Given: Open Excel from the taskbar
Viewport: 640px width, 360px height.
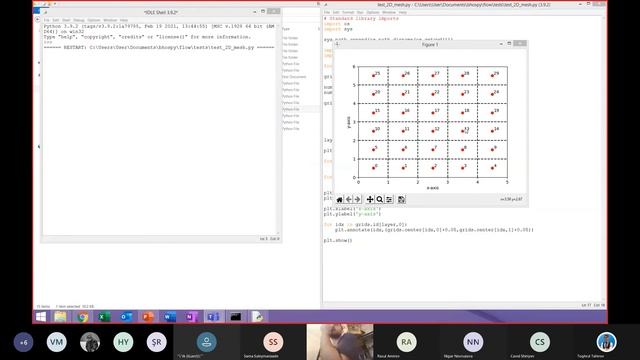Looking at the screenshot, I should 104,317.
